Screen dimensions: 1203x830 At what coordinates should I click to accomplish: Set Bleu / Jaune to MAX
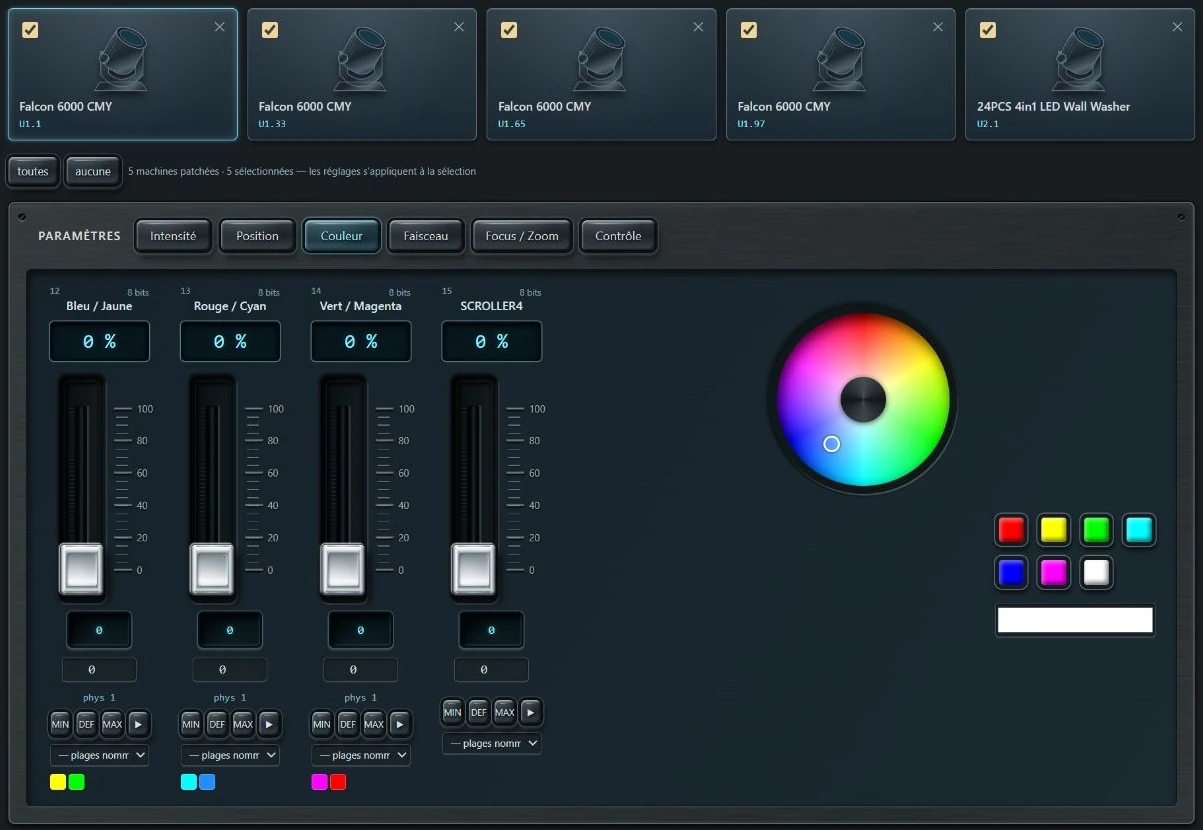[x=112, y=724]
